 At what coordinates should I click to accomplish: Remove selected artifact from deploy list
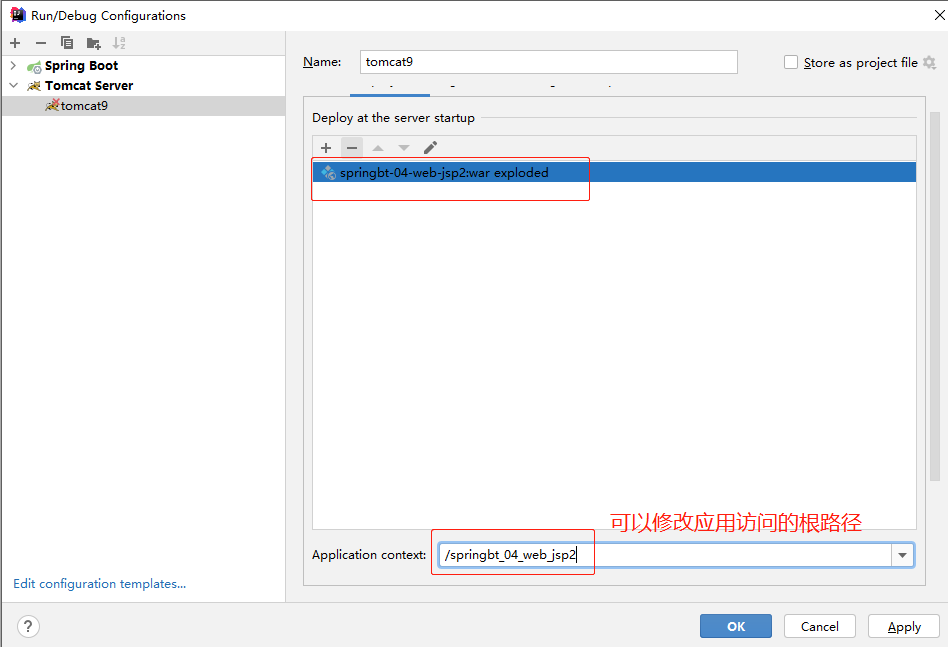tap(352, 148)
